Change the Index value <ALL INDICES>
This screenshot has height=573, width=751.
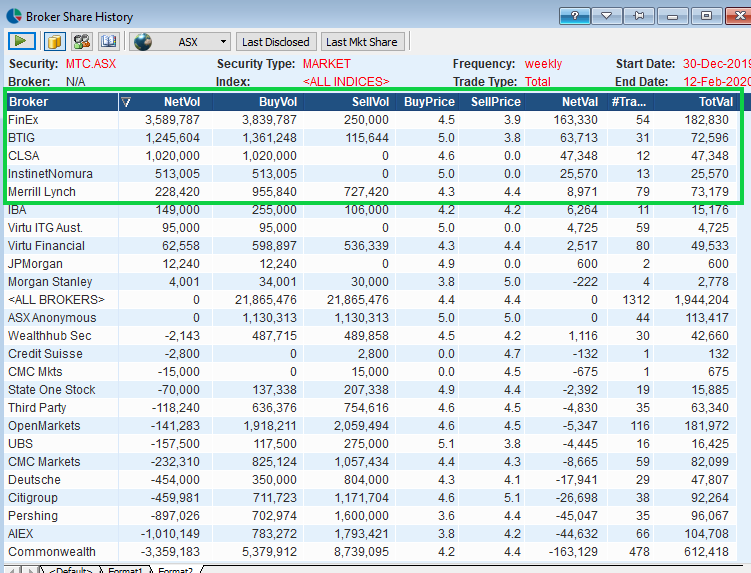coord(346,81)
